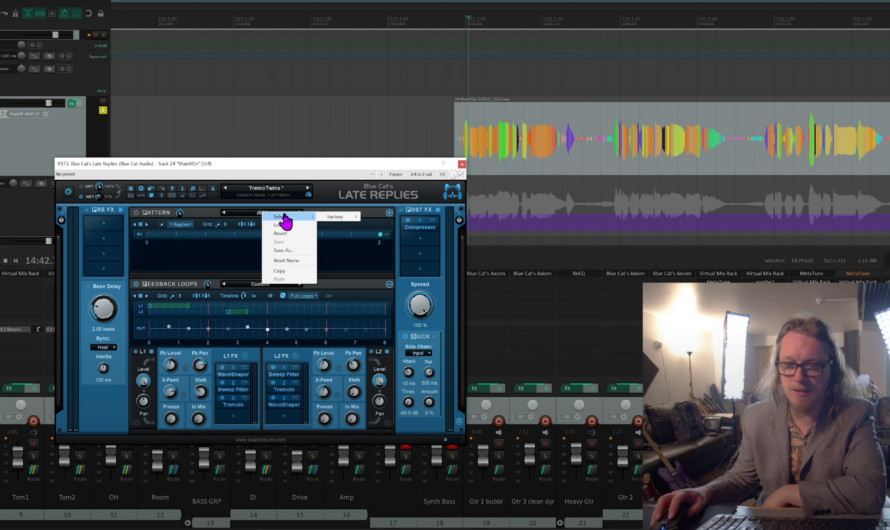
Task: Choose Reset Name in the context menu
Action: pyautogui.click(x=286, y=260)
